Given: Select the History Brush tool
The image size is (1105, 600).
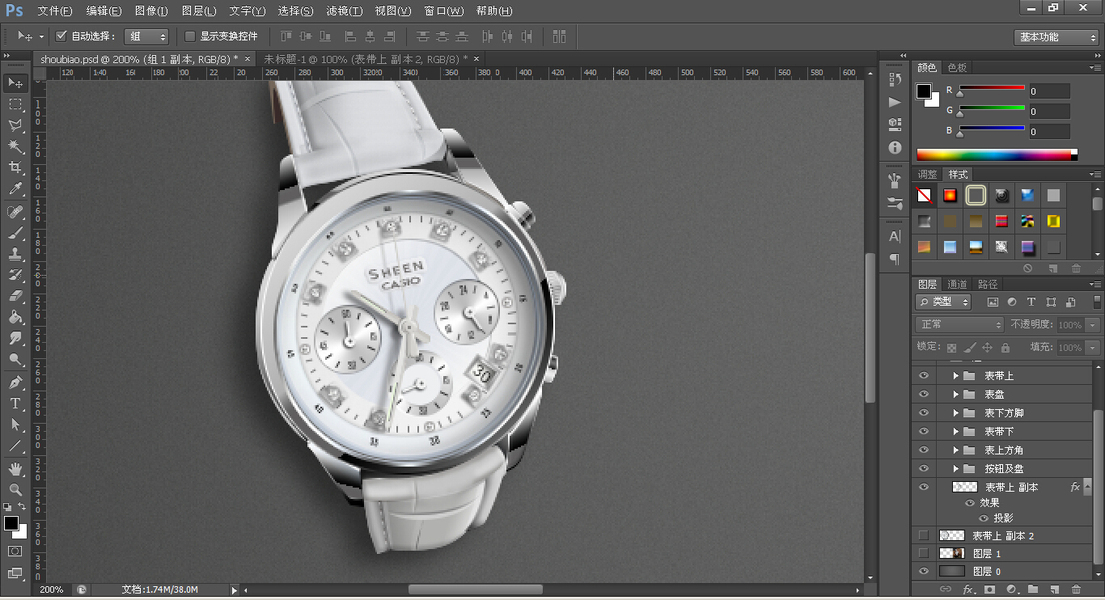Looking at the screenshot, I should click(x=15, y=276).
